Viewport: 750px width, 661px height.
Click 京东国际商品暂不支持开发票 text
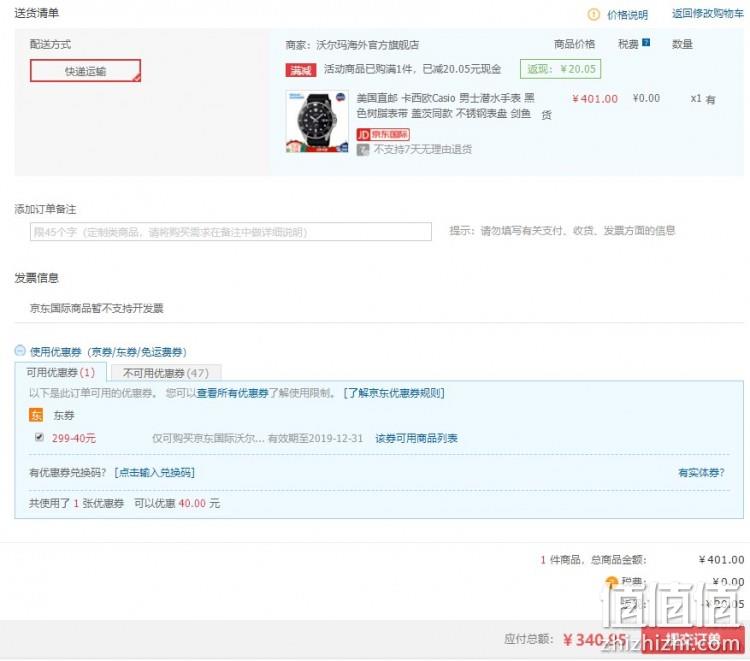pos(97,308)
